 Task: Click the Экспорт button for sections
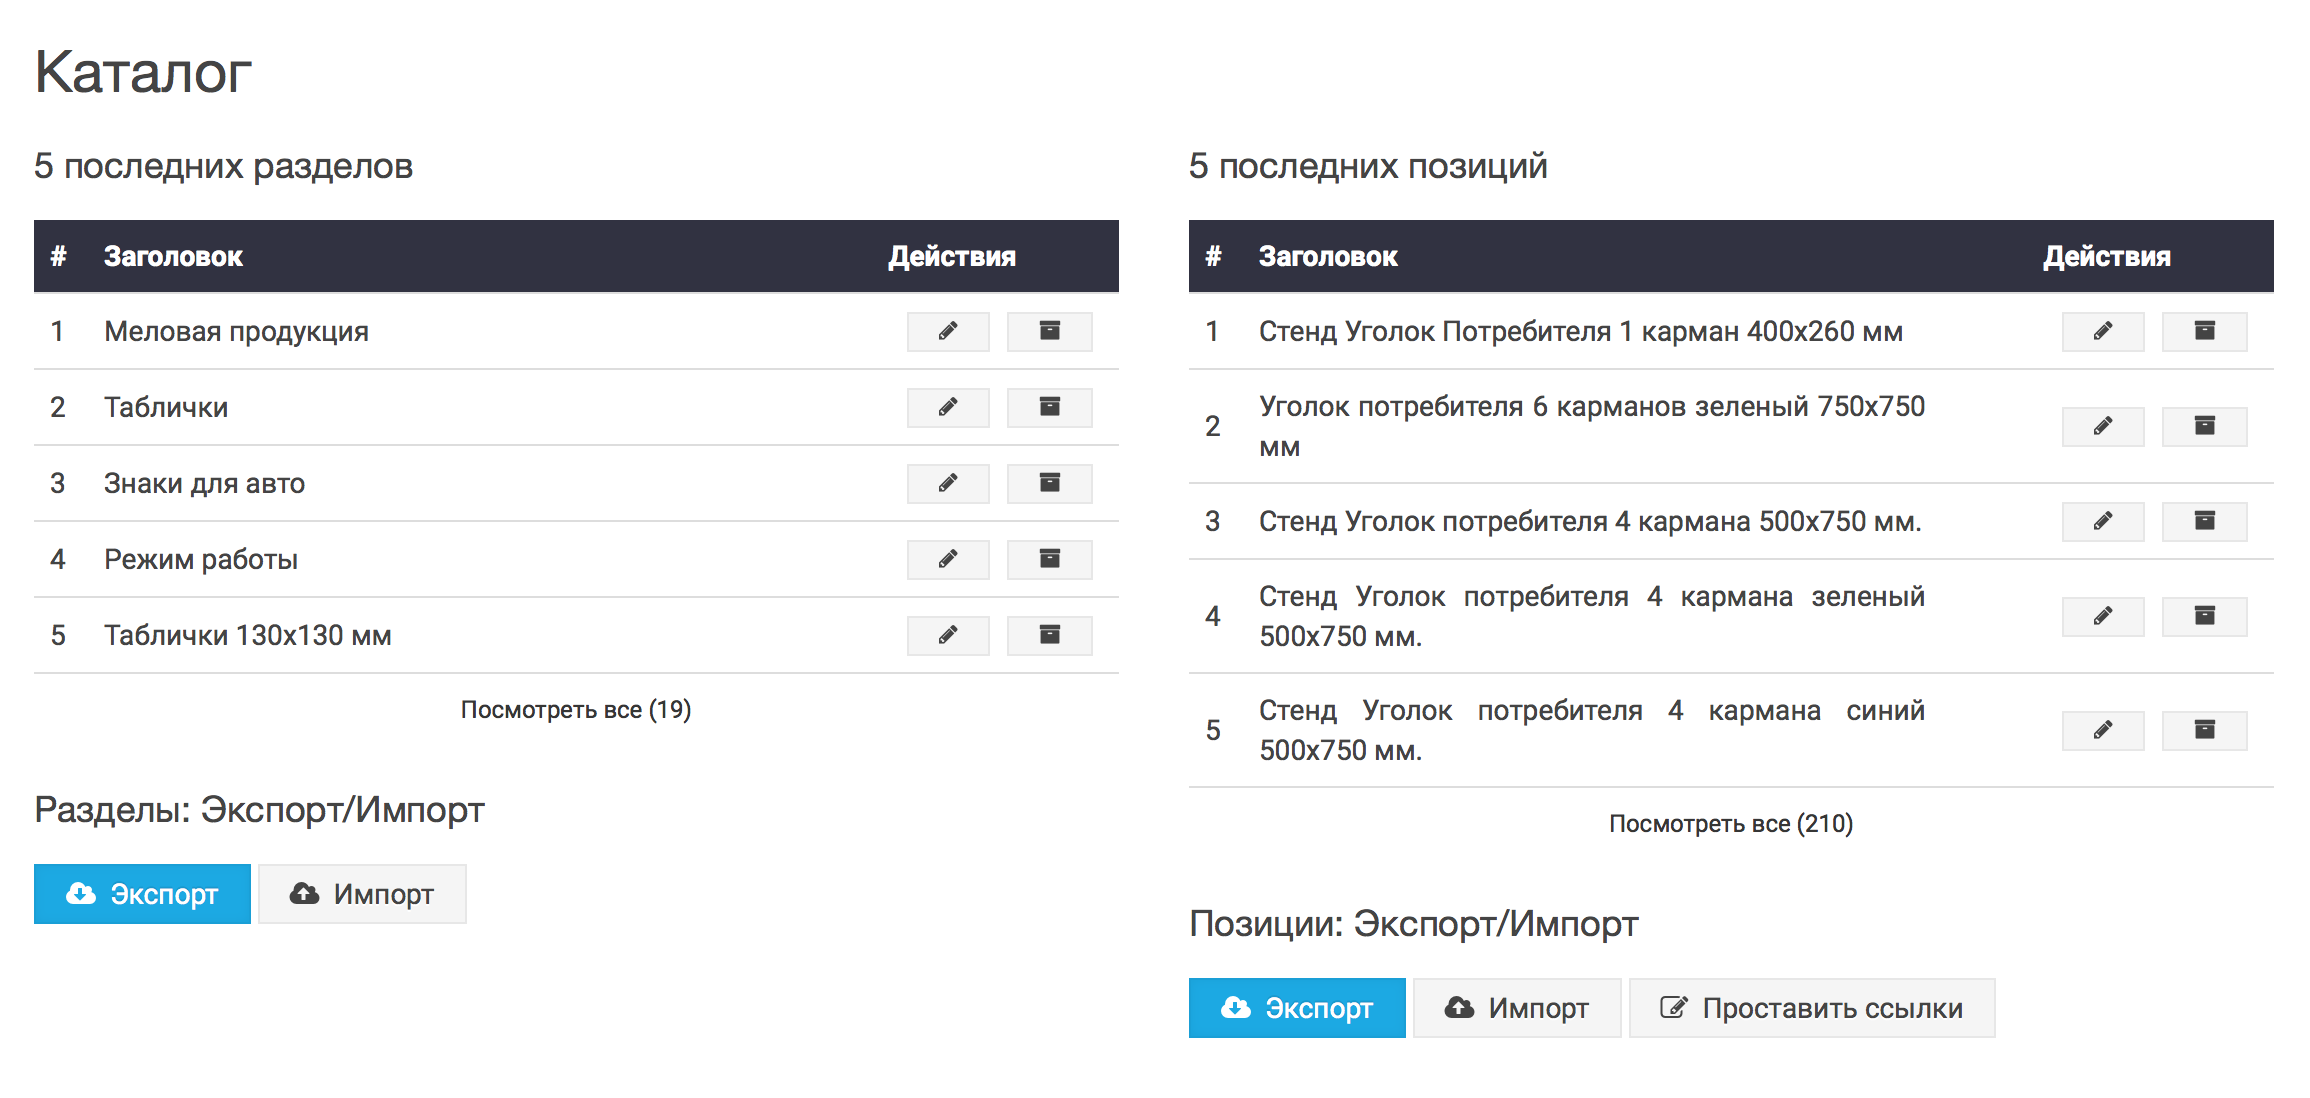coord(142,893)
